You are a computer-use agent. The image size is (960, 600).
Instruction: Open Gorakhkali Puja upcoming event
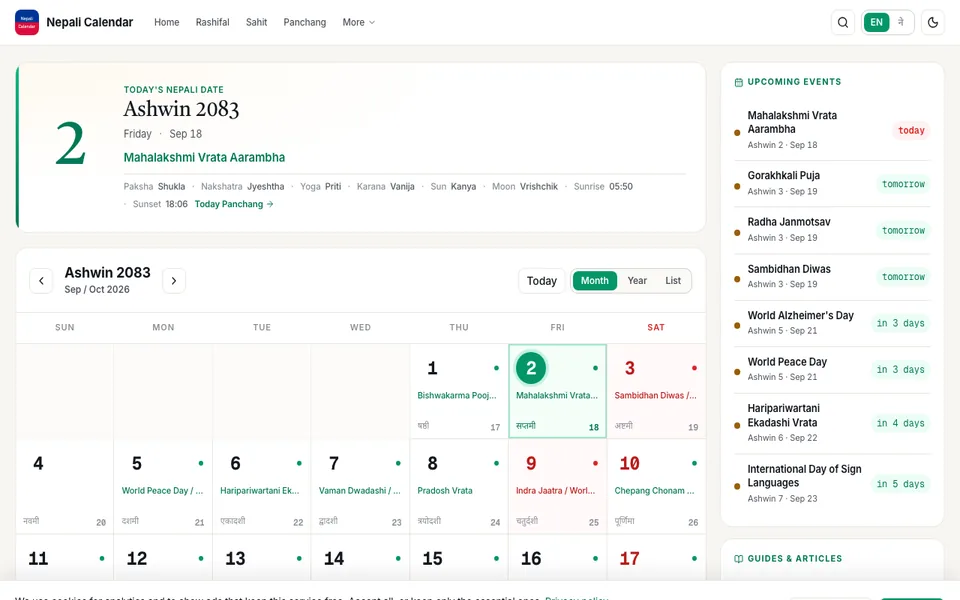(832, 183)
